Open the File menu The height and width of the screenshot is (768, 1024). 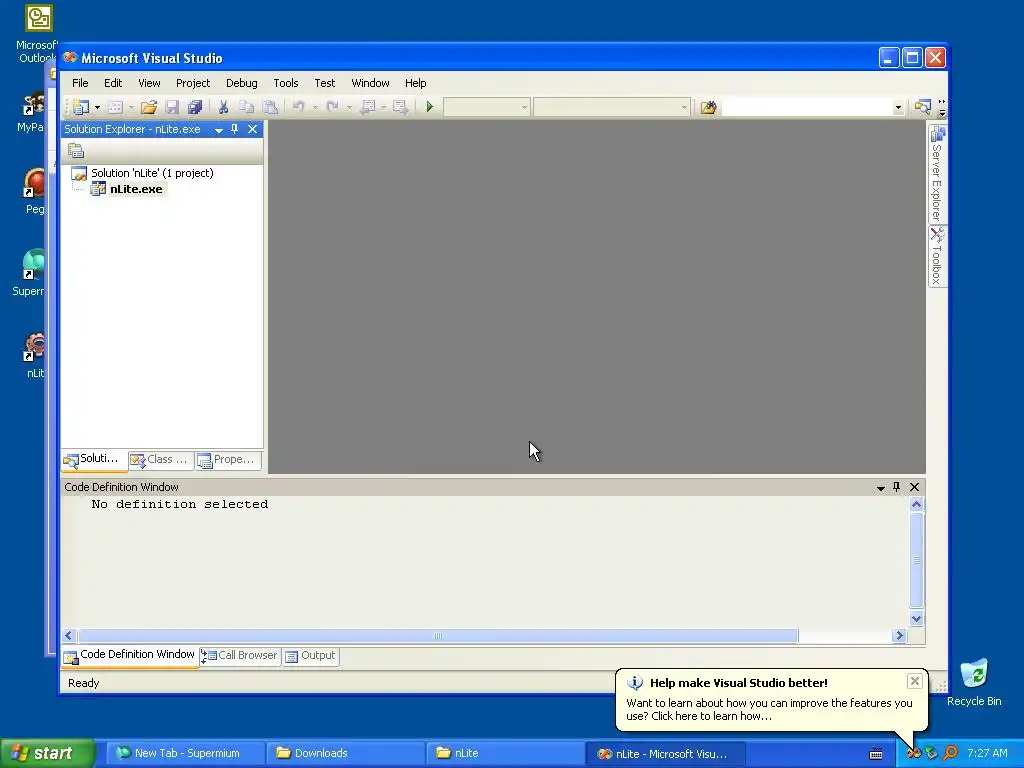click(80, 83)
